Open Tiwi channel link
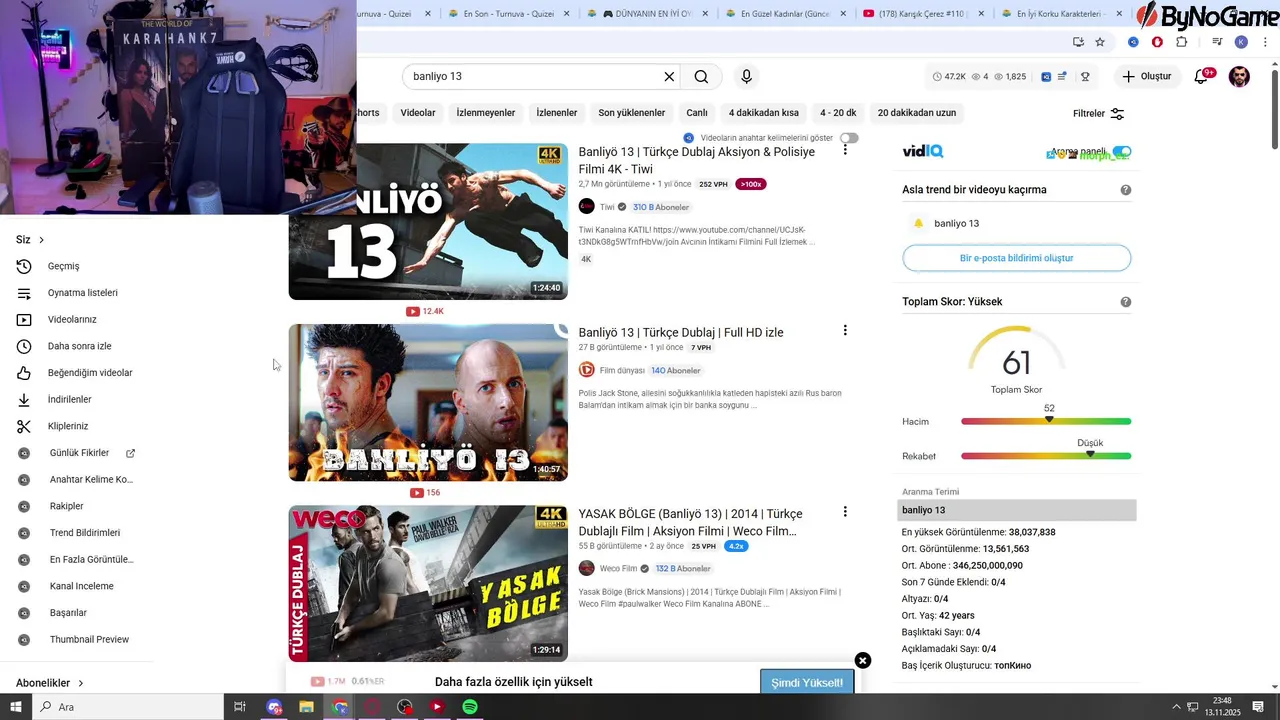The width and height of the screenshot is (1280, 720). click(x=607, y=207)
